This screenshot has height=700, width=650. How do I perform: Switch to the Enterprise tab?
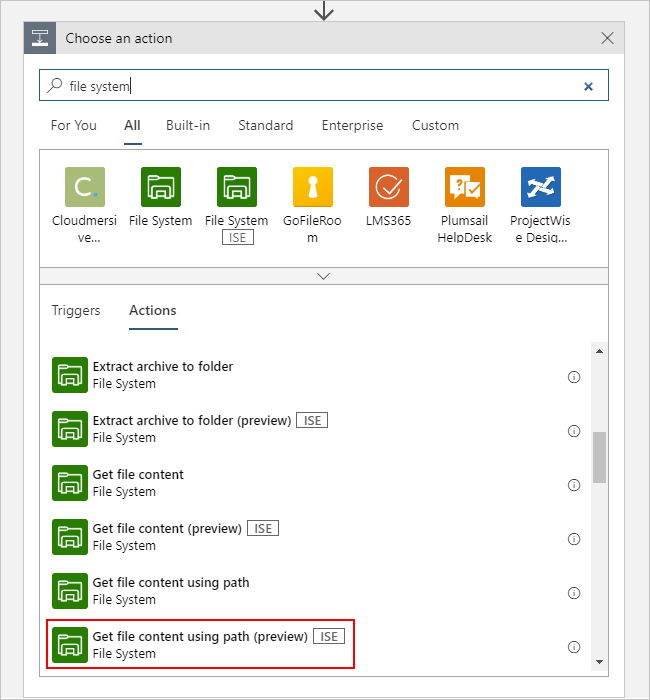(352, 125)
